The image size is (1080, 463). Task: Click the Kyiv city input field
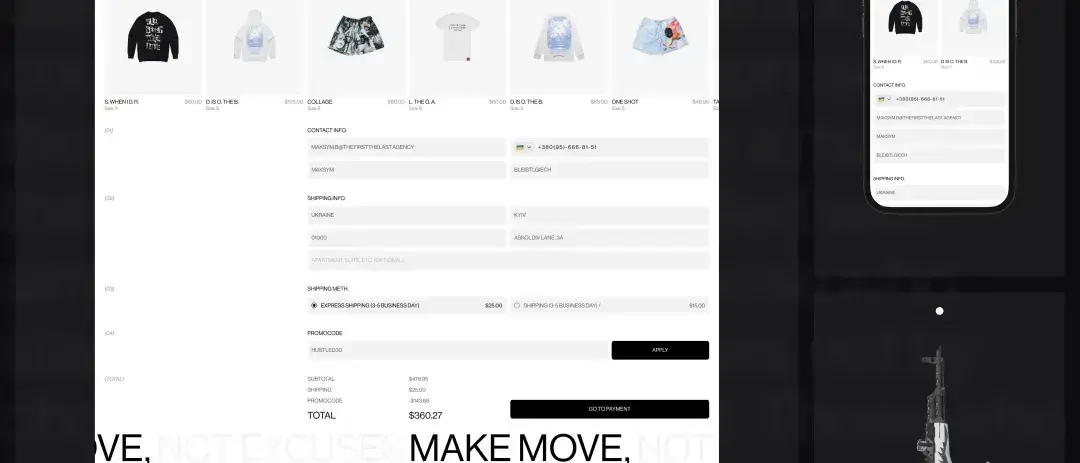tap(609, 215)
